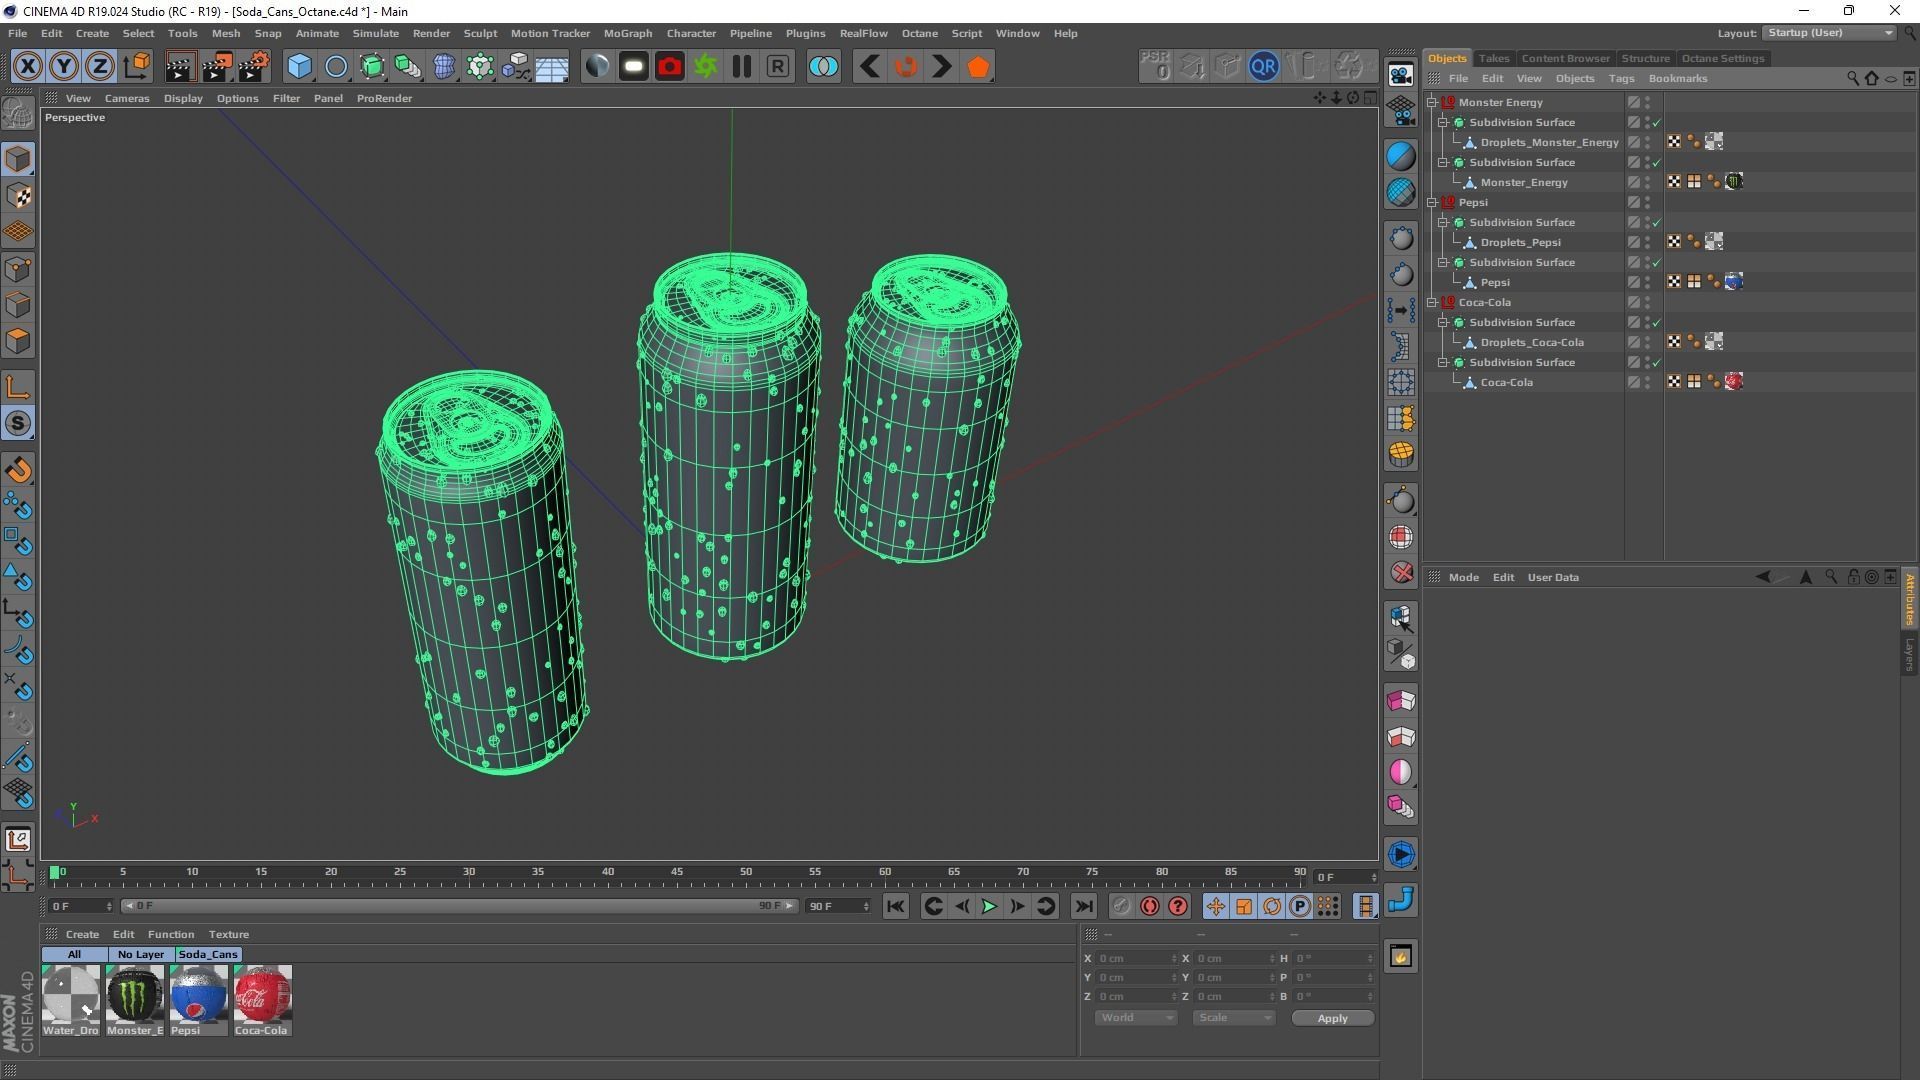Open Octane Live Viewer QR icon
Image resolution: width=1920 pixels, height=1080 pixels.
tap(1264, 67)
